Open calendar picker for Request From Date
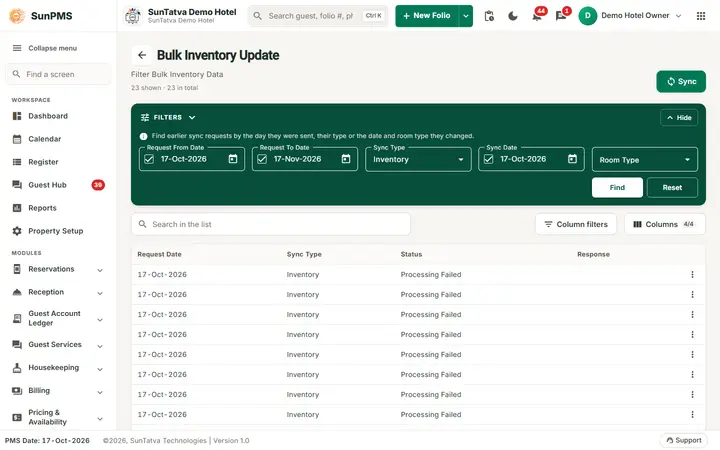This screenshot has width=720, height=450. (x=233, y=159)
